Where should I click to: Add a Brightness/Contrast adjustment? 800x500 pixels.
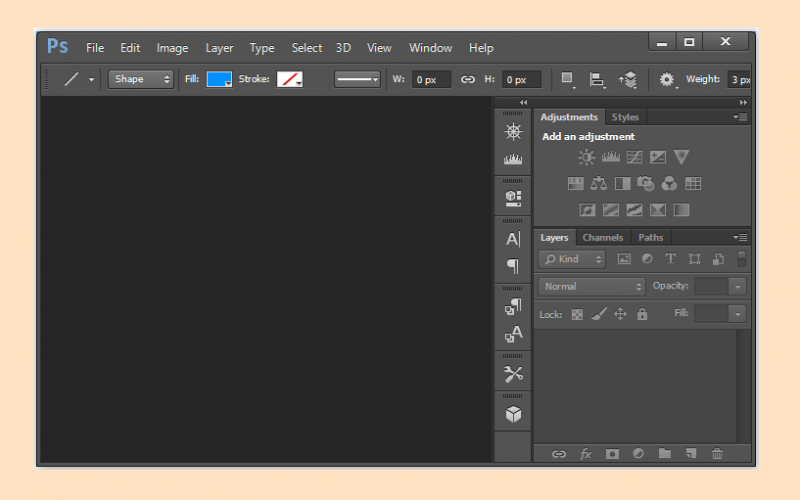[x=587, y=157]
